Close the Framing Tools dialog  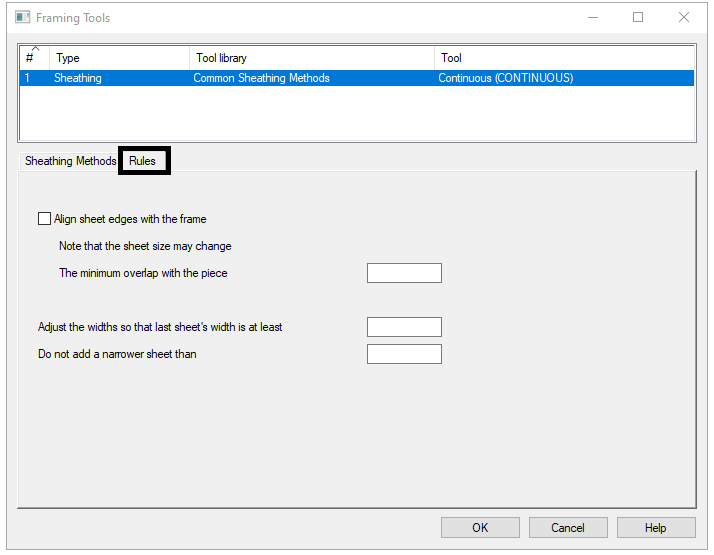click(684, 17)
